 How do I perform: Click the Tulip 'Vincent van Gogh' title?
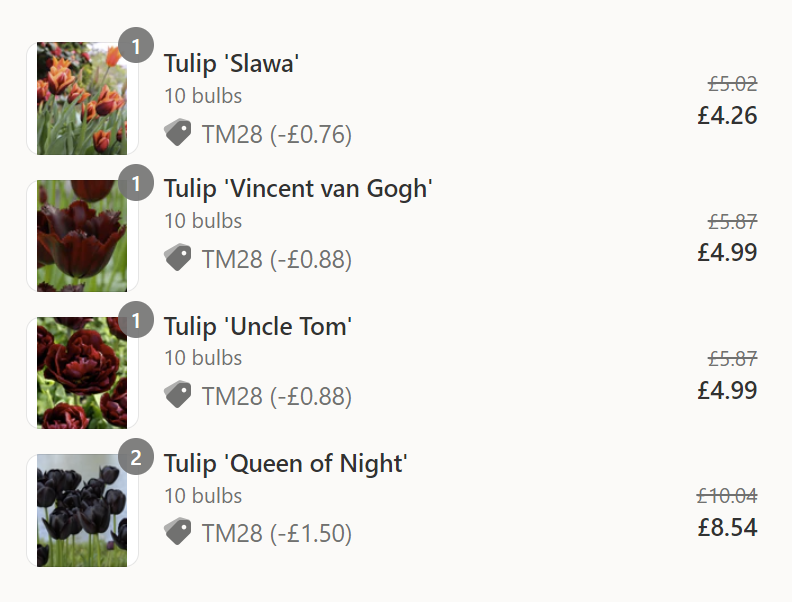pos(298,189)
